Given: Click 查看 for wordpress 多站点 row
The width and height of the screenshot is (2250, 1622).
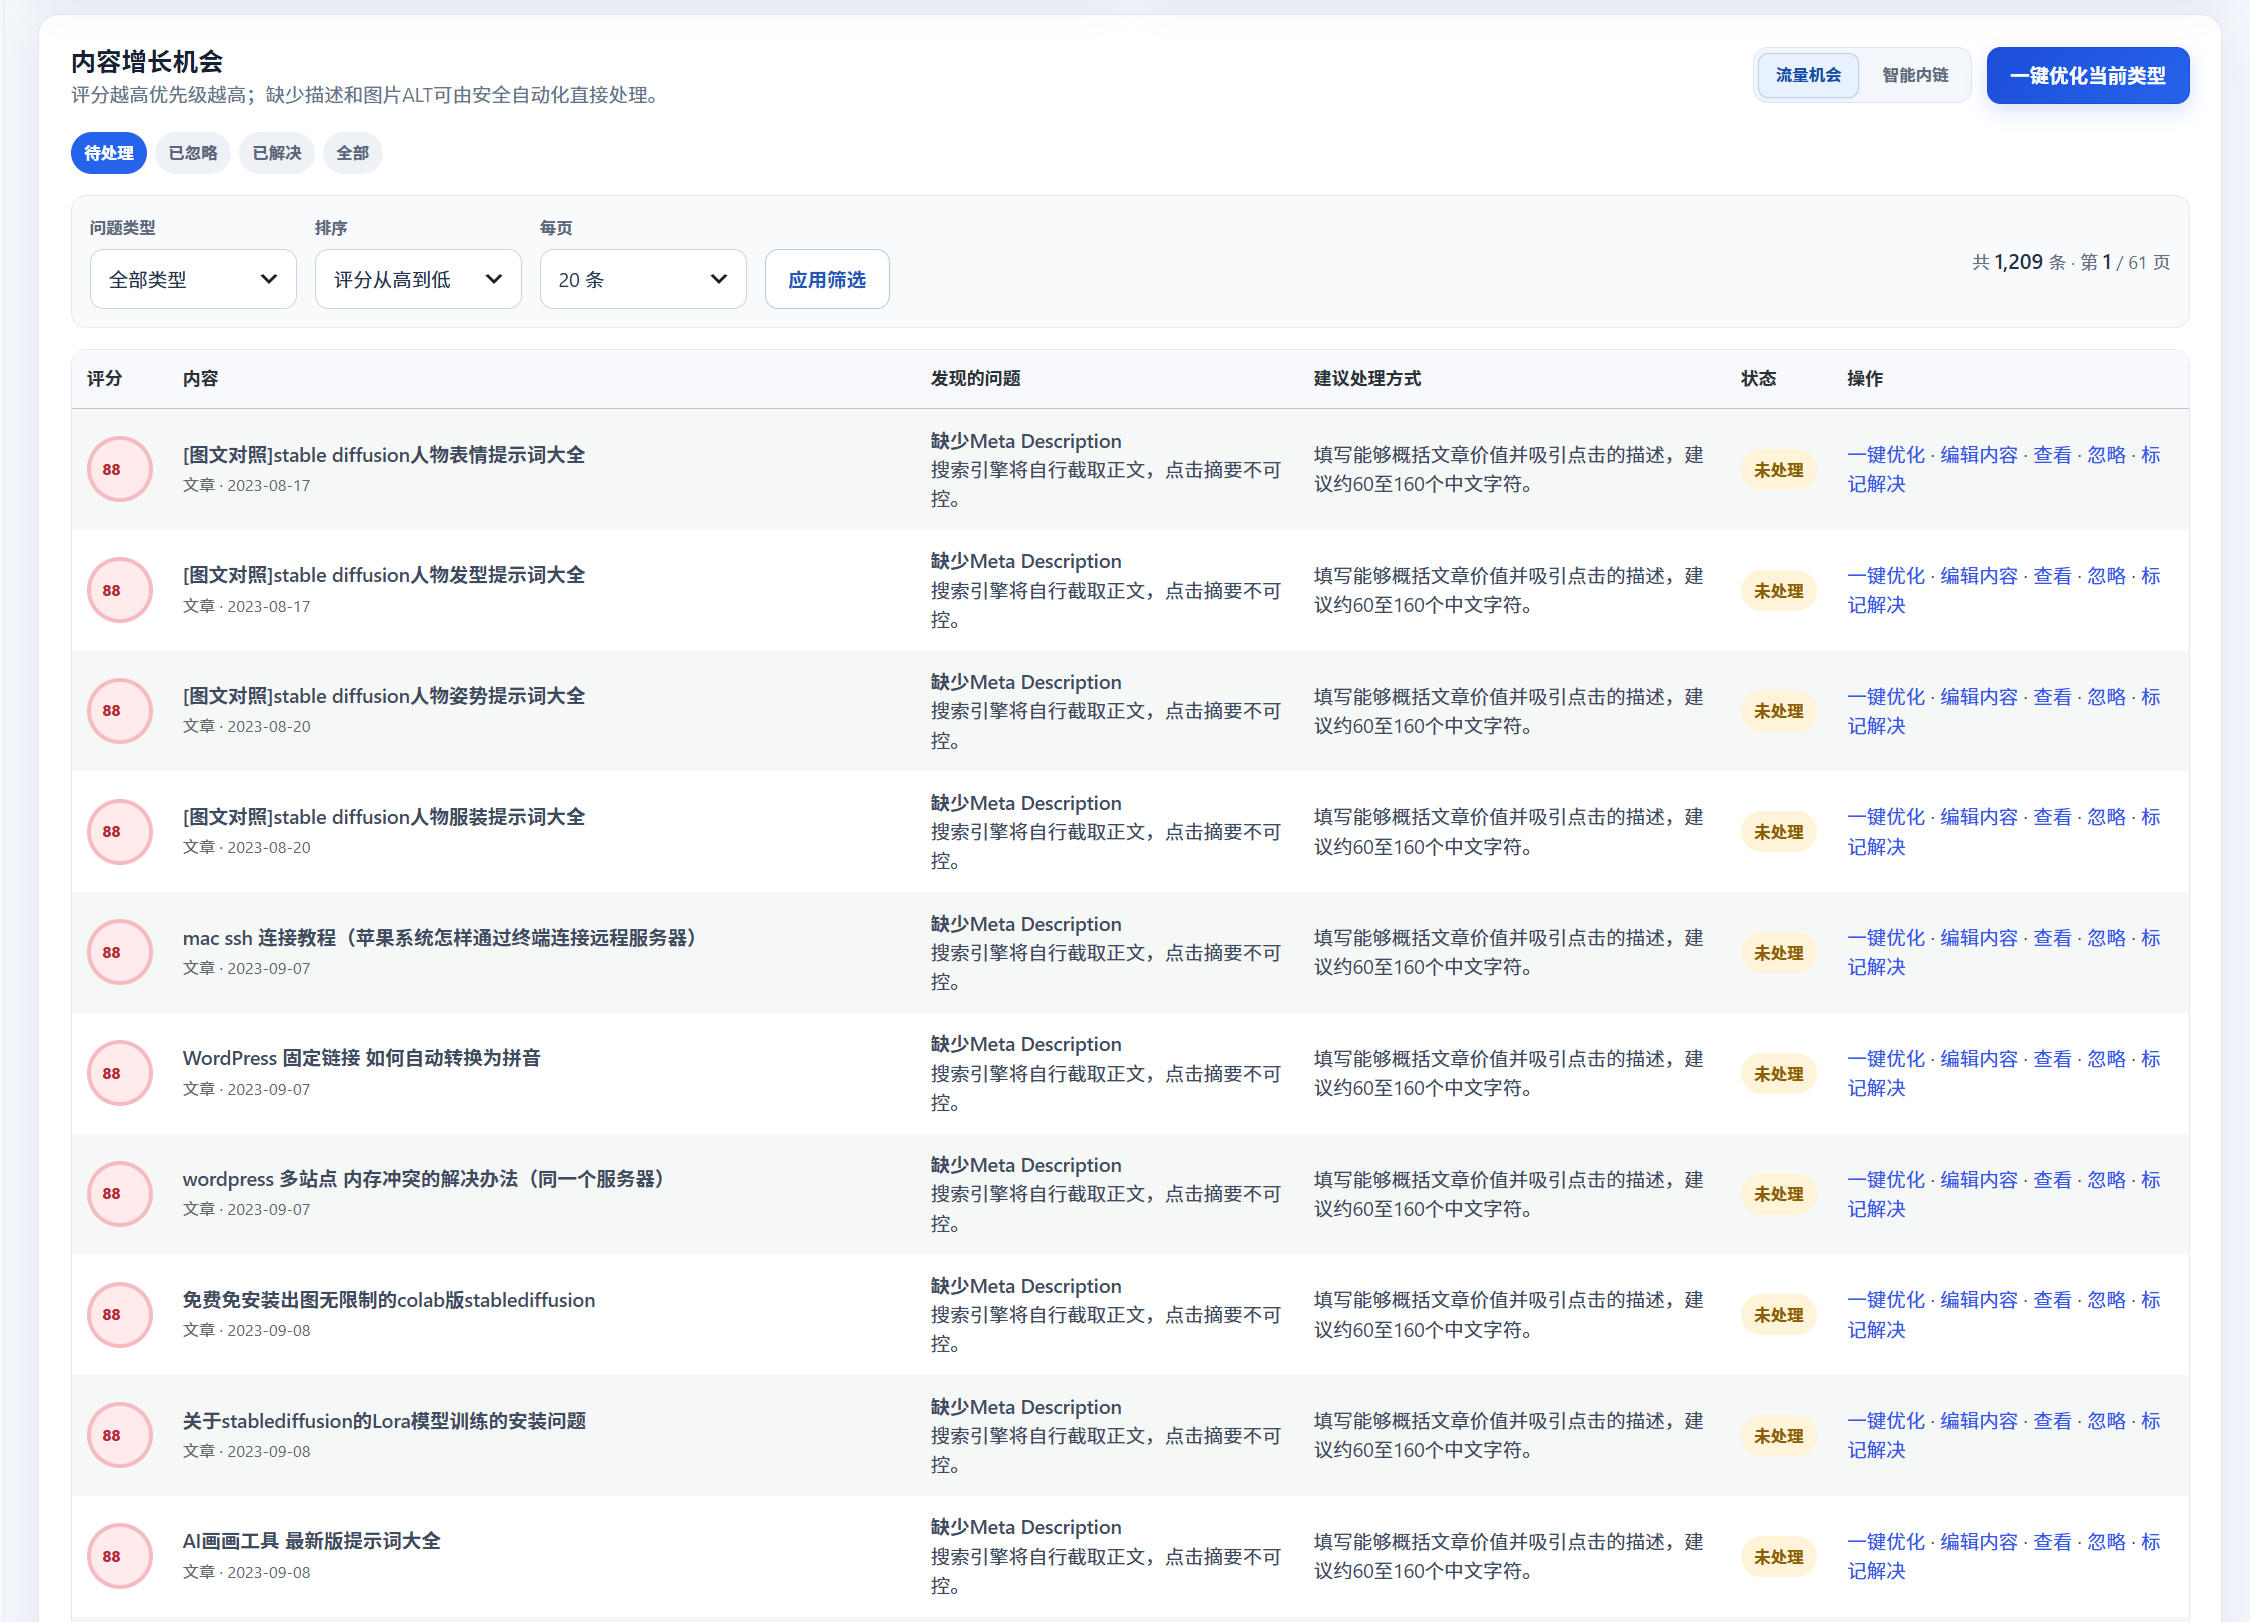Looking at the screenshot, I should coord(2053,1180).
